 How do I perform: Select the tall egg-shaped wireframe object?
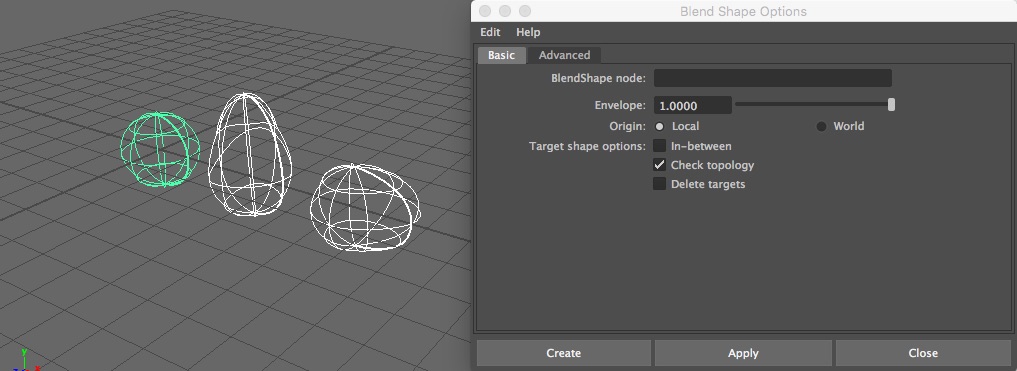[x=250, y=154]
